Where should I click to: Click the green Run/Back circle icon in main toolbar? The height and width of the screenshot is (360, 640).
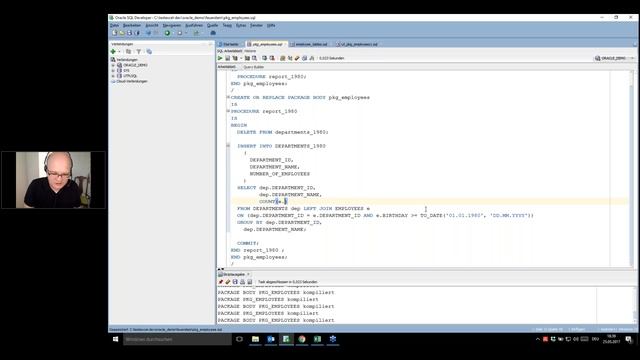click(x=167, y=33)
